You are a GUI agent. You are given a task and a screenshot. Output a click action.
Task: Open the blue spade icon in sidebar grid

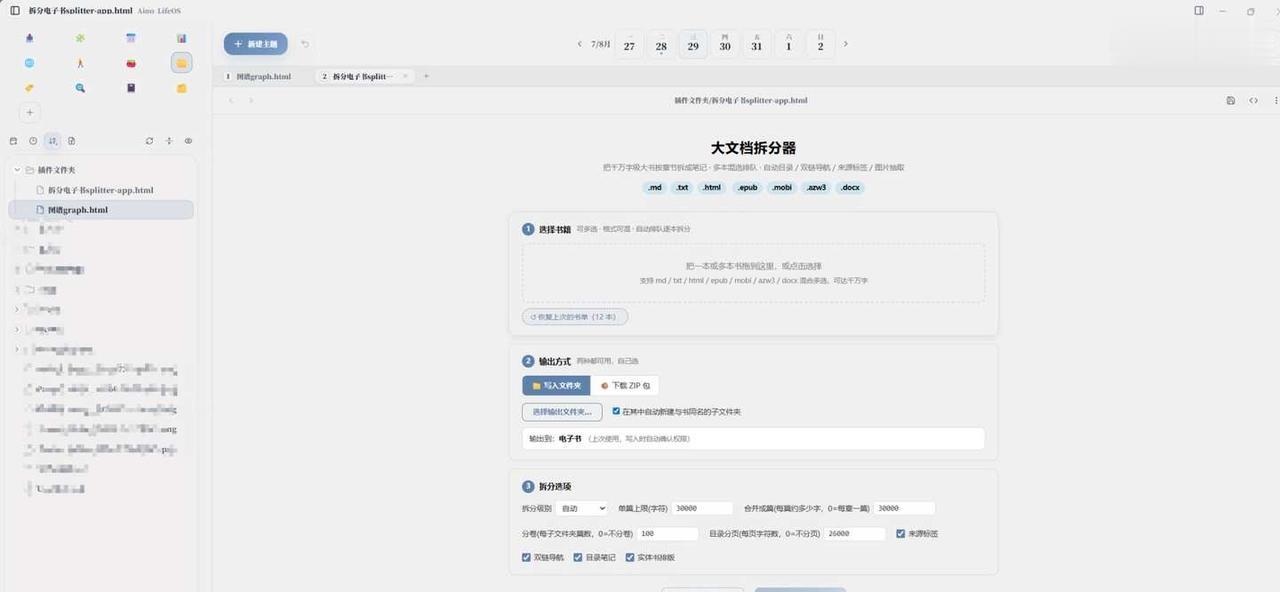(x=29, y=38)
